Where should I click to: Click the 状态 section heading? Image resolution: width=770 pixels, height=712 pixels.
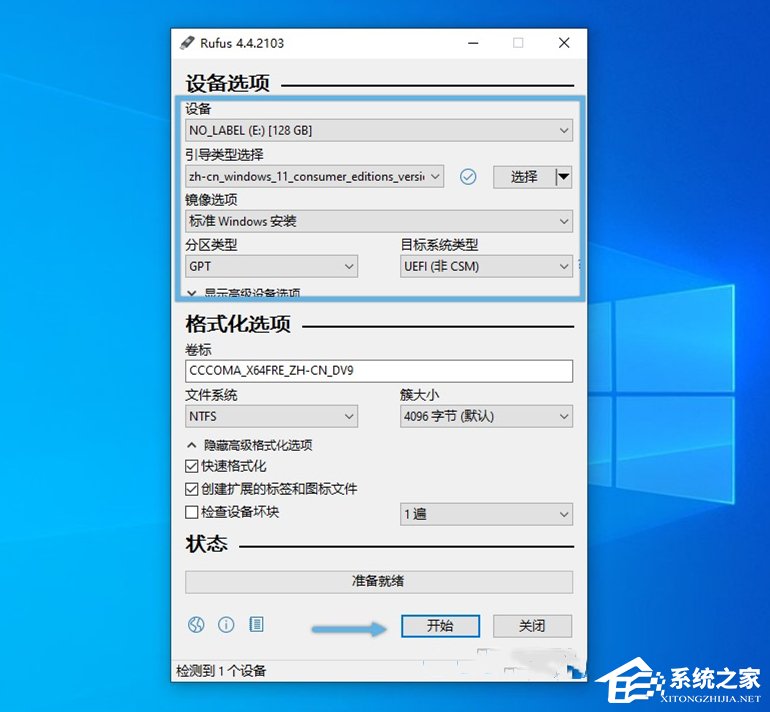[x=206, y=544]
